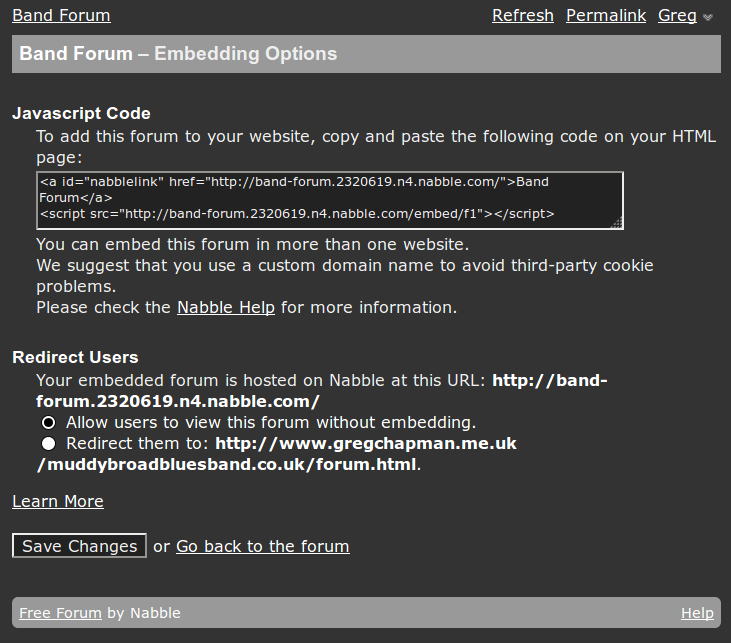Select the allow viewing without embedding radio button

(48, 422)
